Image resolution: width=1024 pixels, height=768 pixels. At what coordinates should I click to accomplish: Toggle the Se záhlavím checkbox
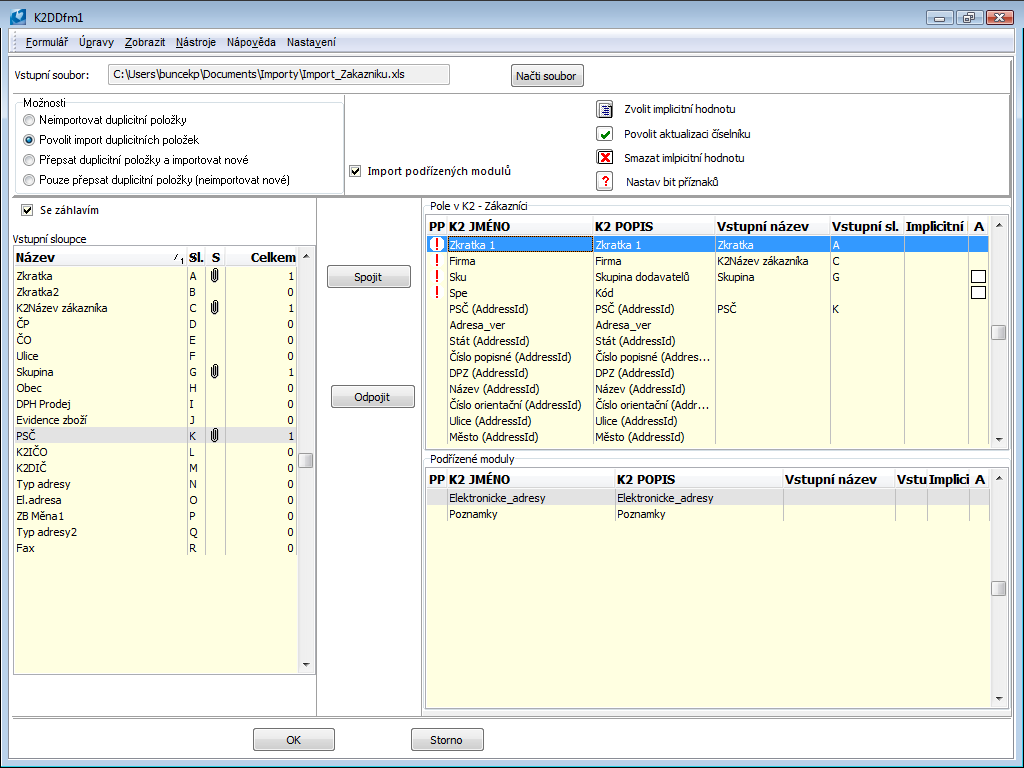pyautogui.click(x=27, y=210)
